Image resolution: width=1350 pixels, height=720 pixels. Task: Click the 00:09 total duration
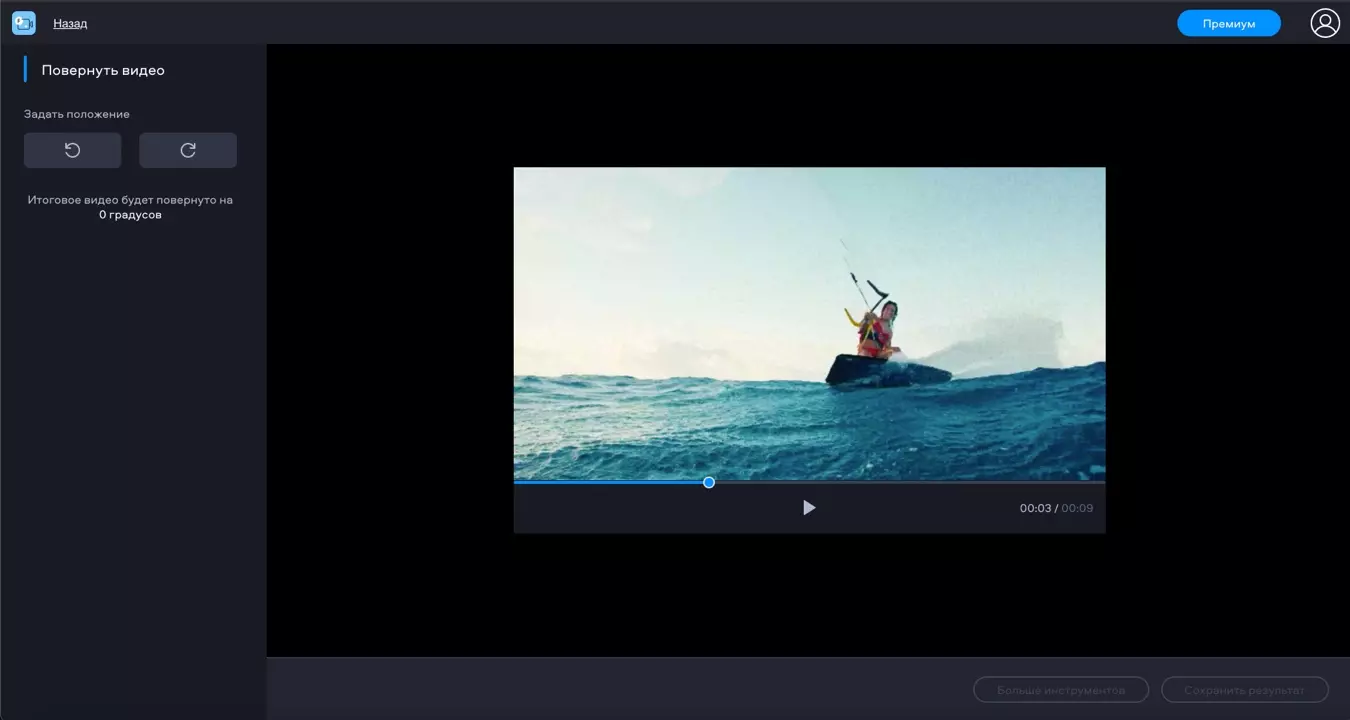pyautogui.click(x=1077, y=508)
